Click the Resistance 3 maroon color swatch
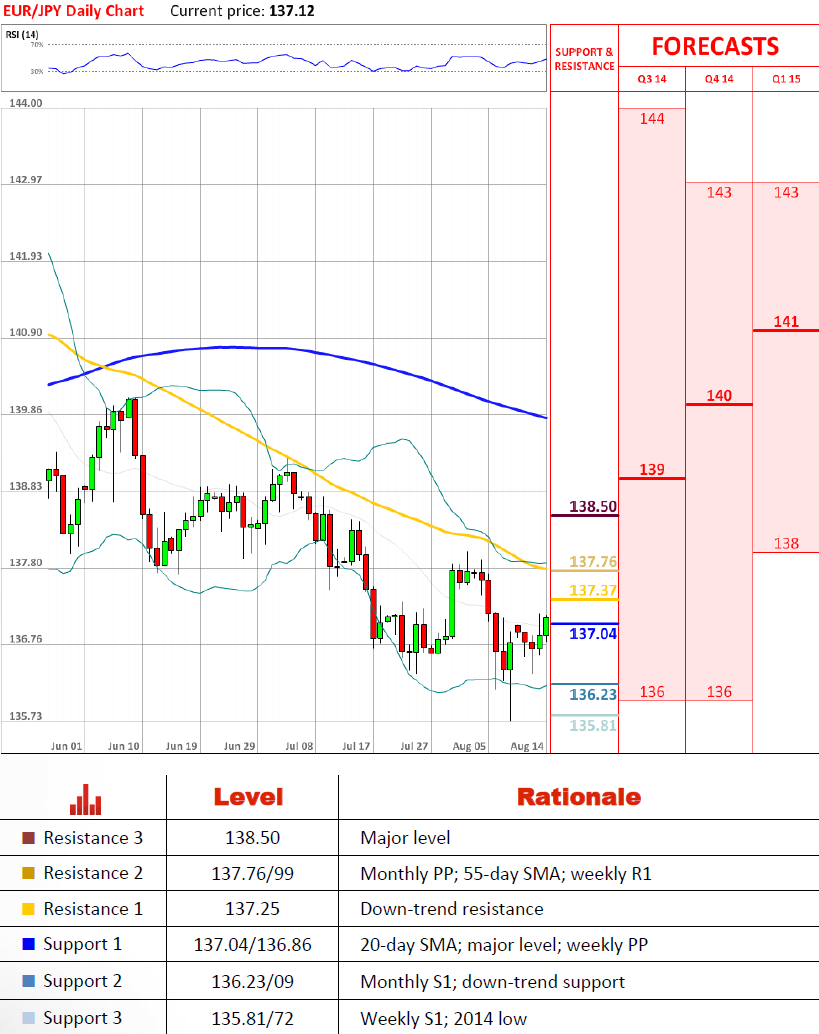The image size is (819, 1034). point(28,838)
